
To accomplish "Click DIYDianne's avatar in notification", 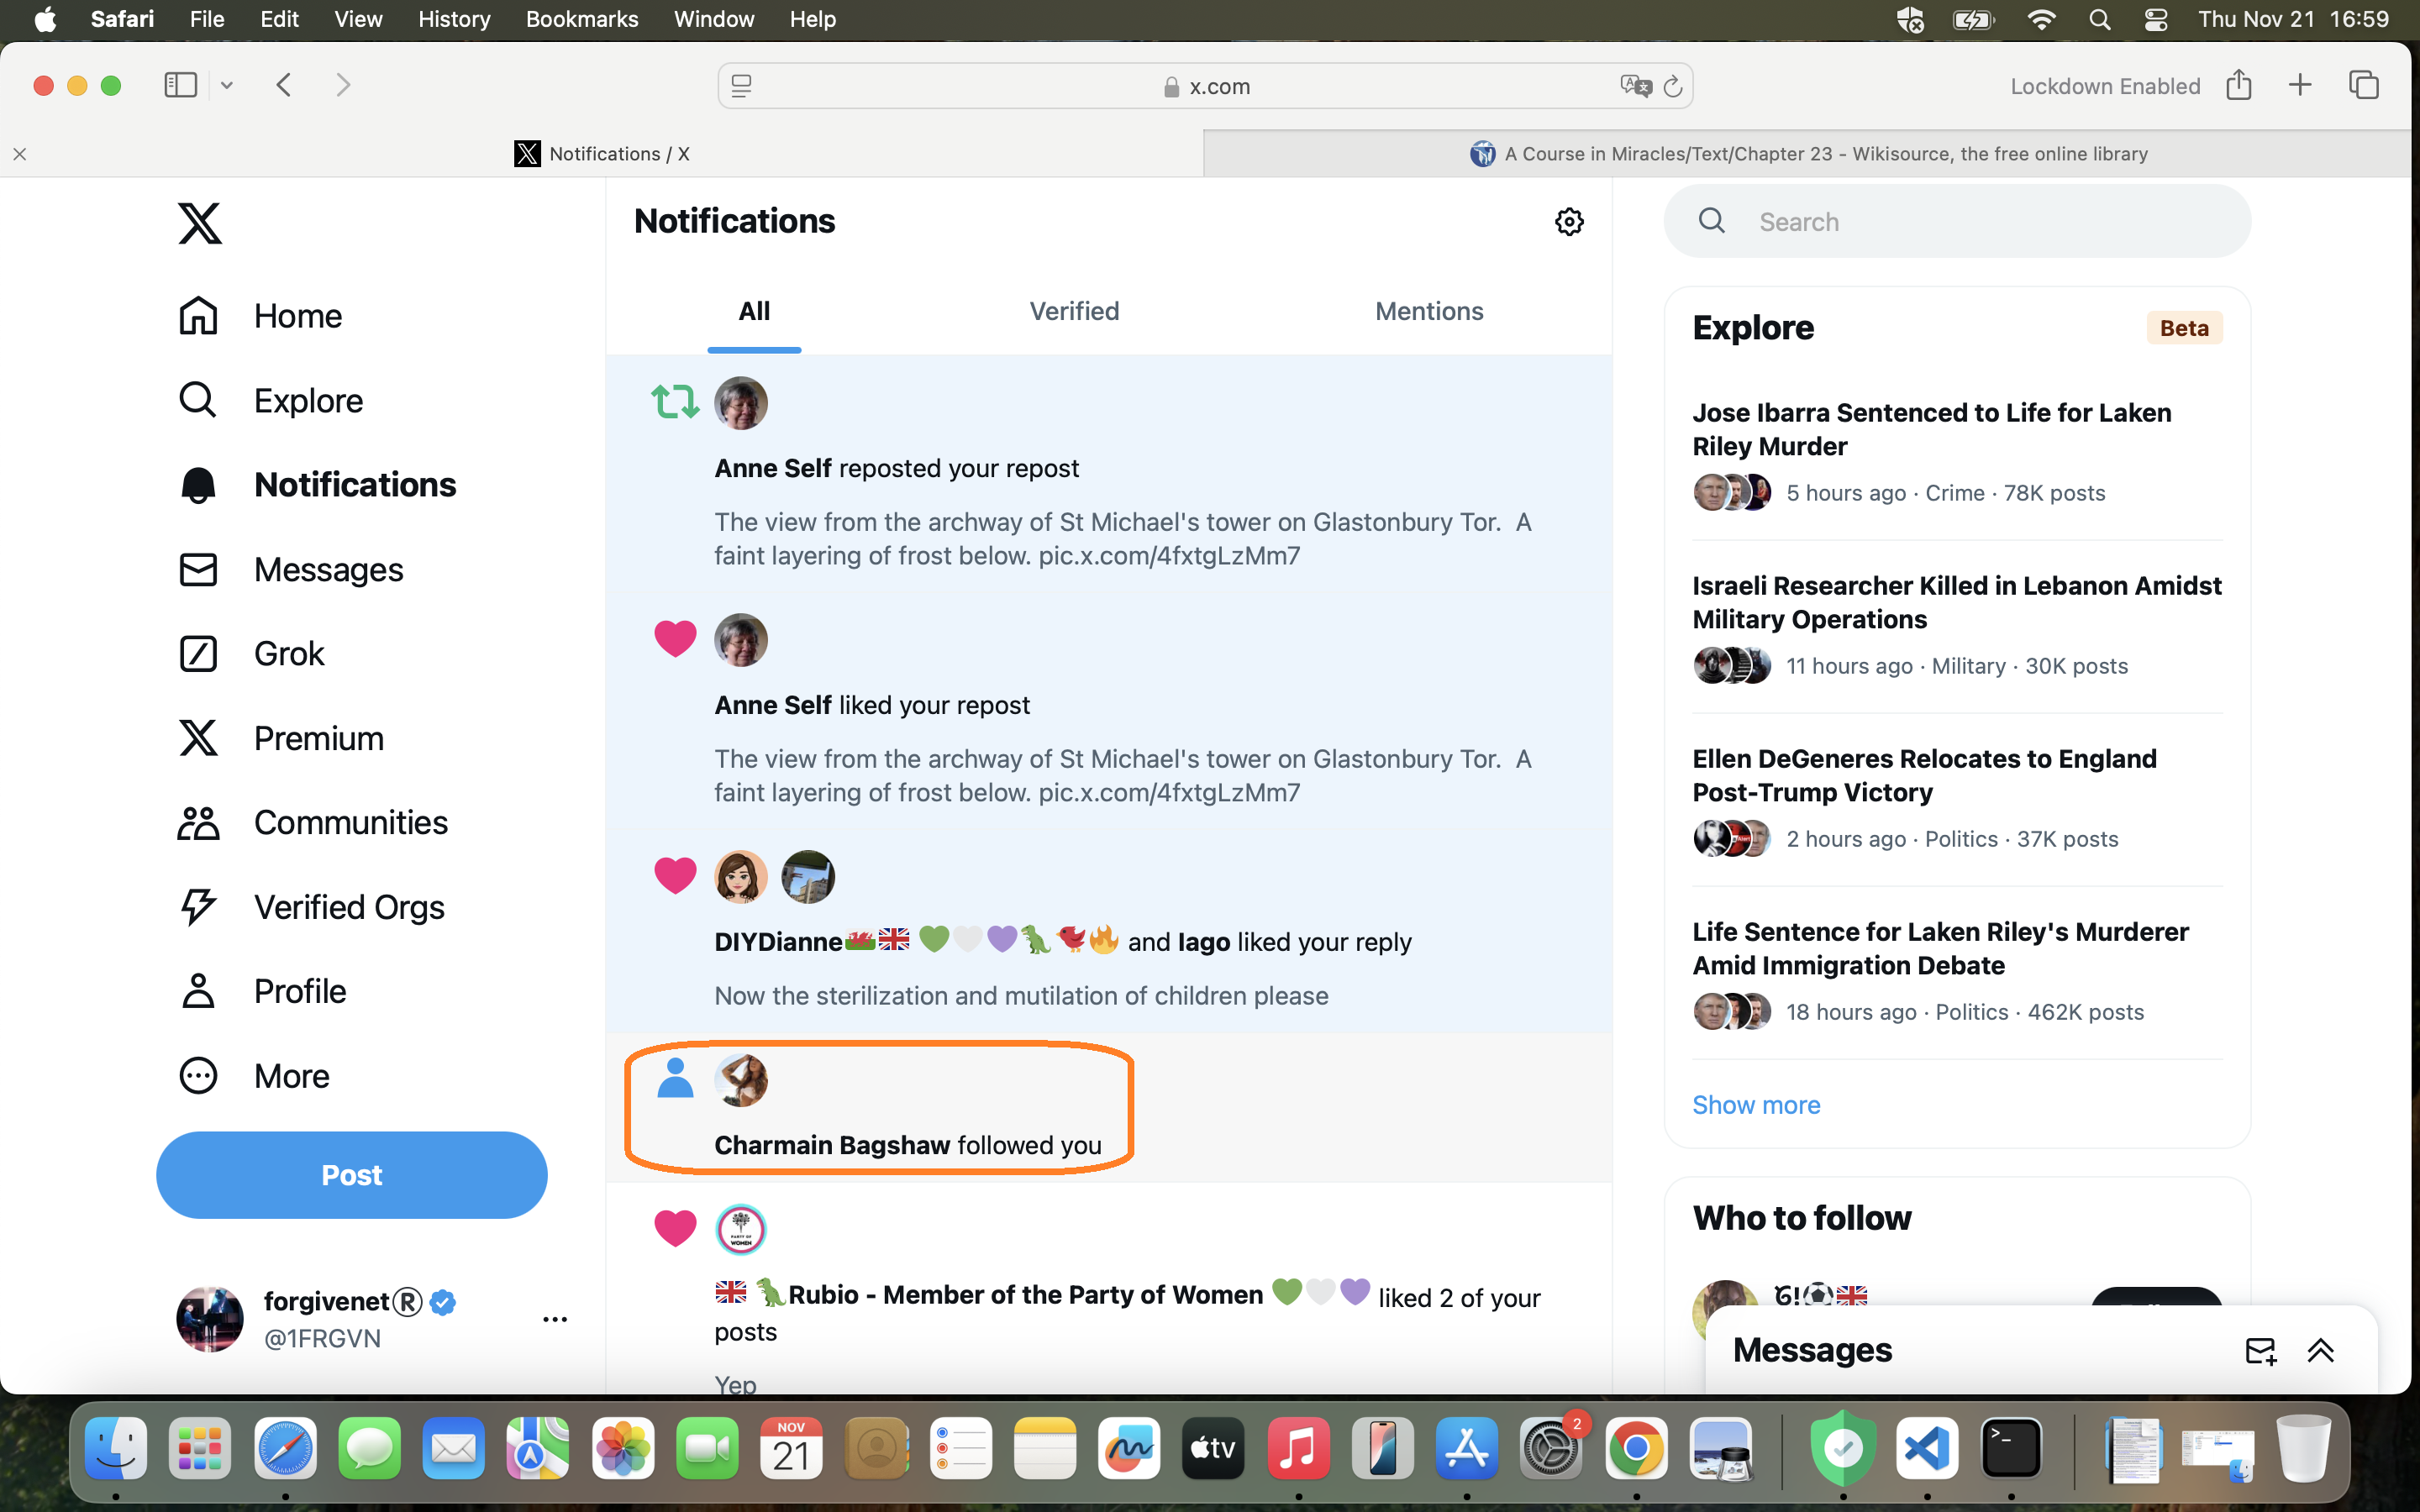I will pyautogui.click(x=741, y=877).
